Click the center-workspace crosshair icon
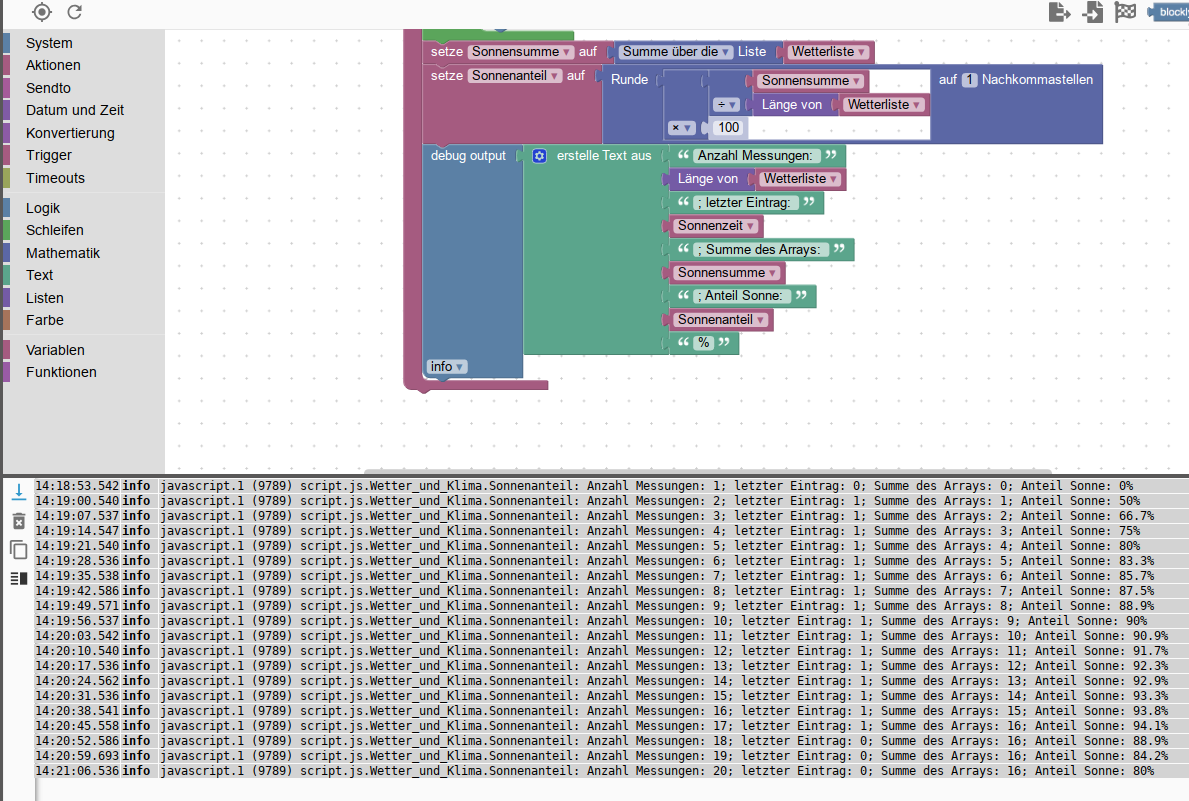Screen dimensions: 1189x801 (42, 12)
